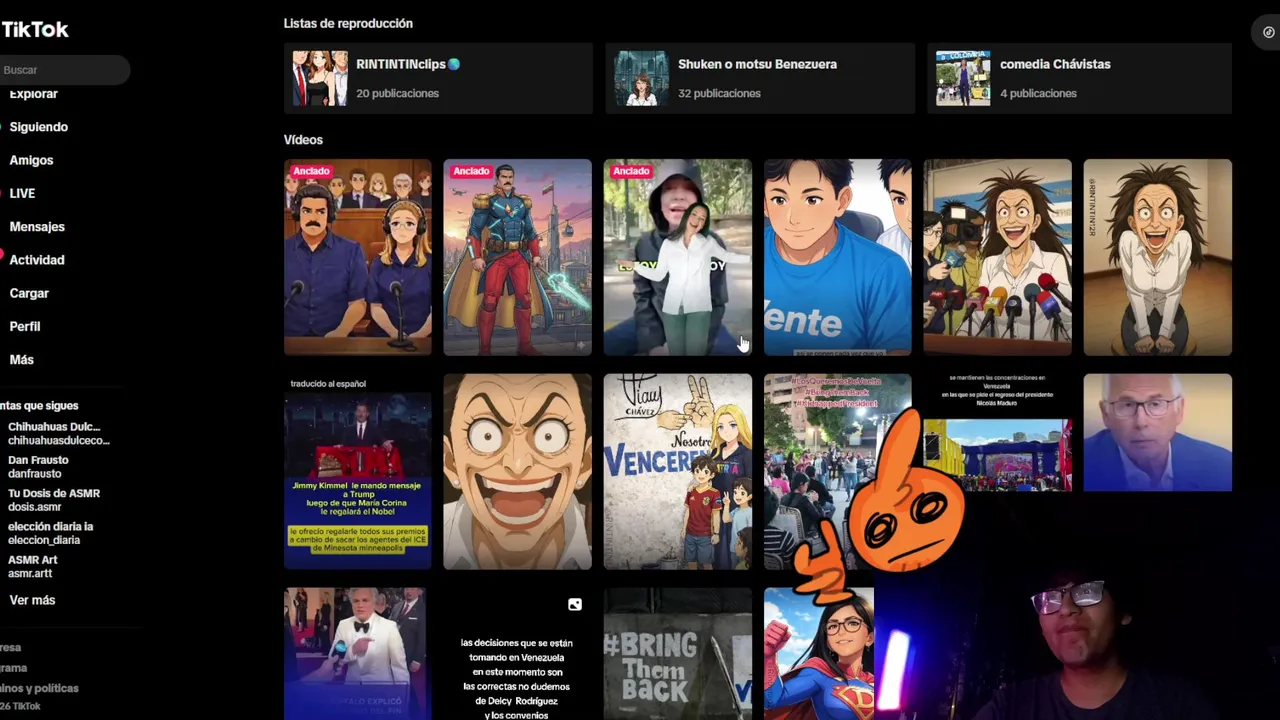This screenshot has height=720, width=1280.
Task: Open the Explorar section
Action: 34,94
